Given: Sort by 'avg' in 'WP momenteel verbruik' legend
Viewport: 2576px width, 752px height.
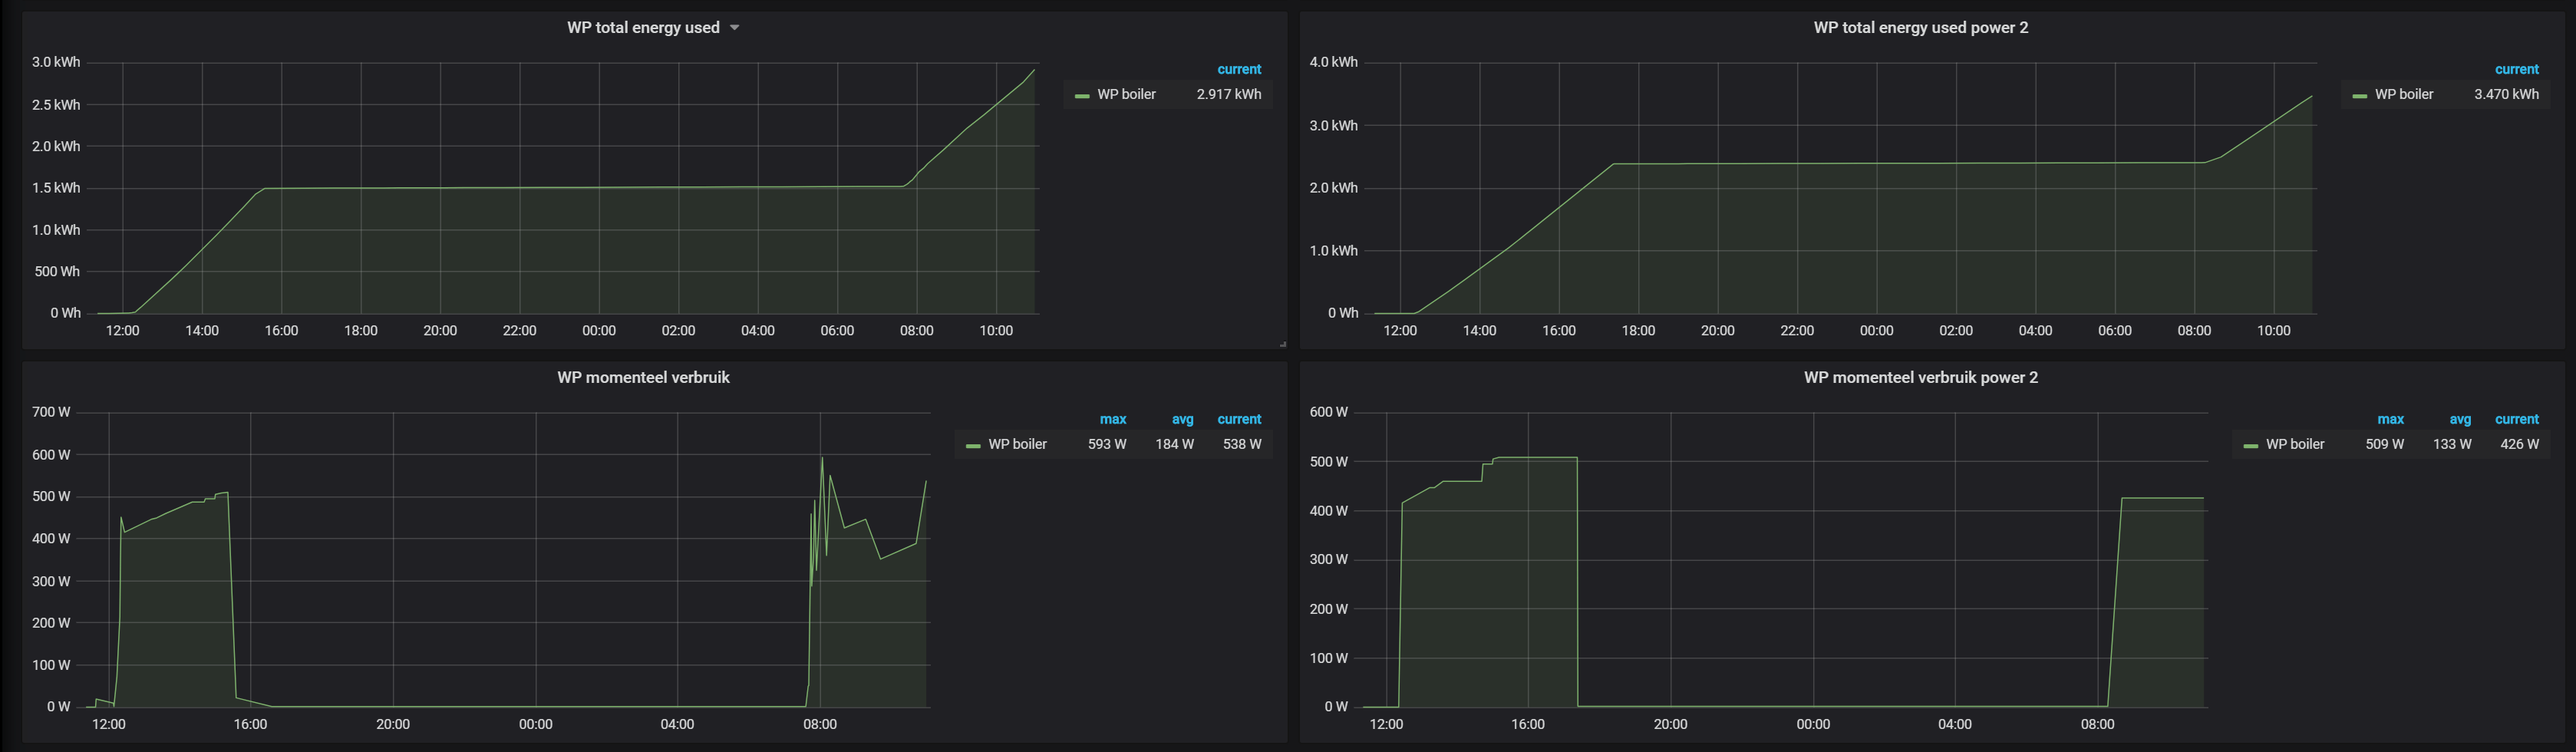Looking at the screenshot, I should [1183, 420].
